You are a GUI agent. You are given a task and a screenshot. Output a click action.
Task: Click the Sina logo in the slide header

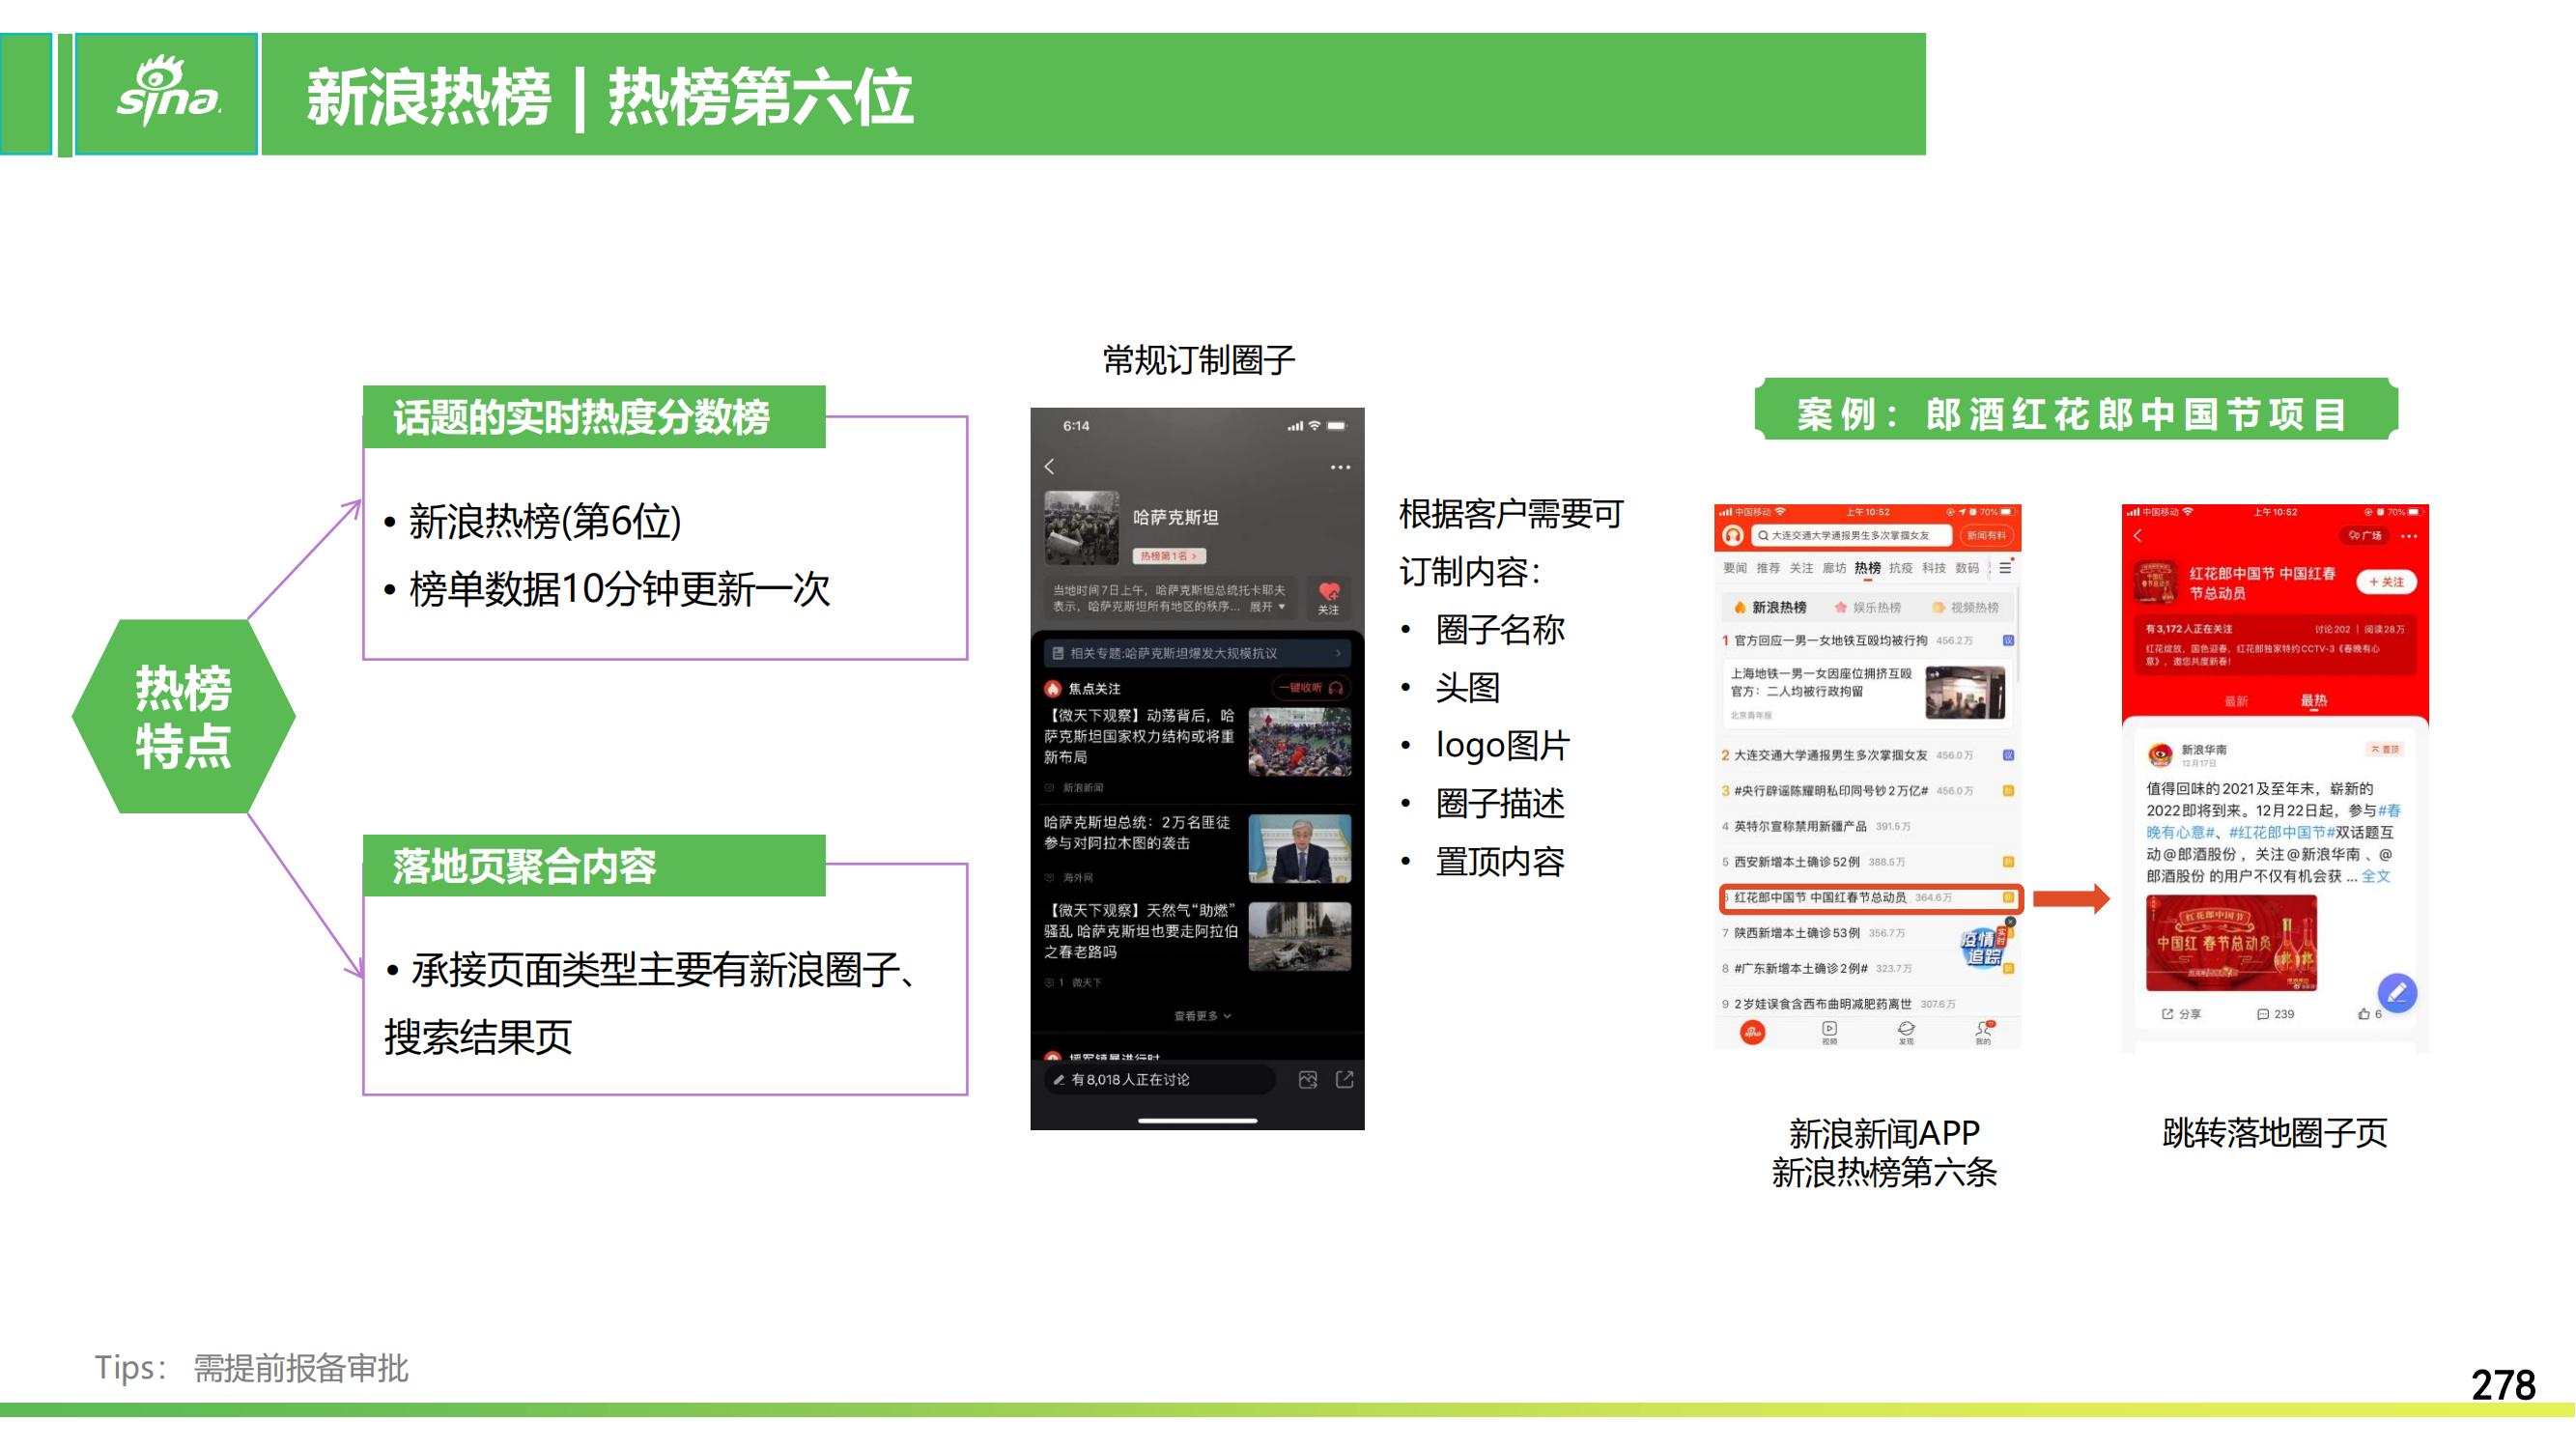tap(168, 91)
